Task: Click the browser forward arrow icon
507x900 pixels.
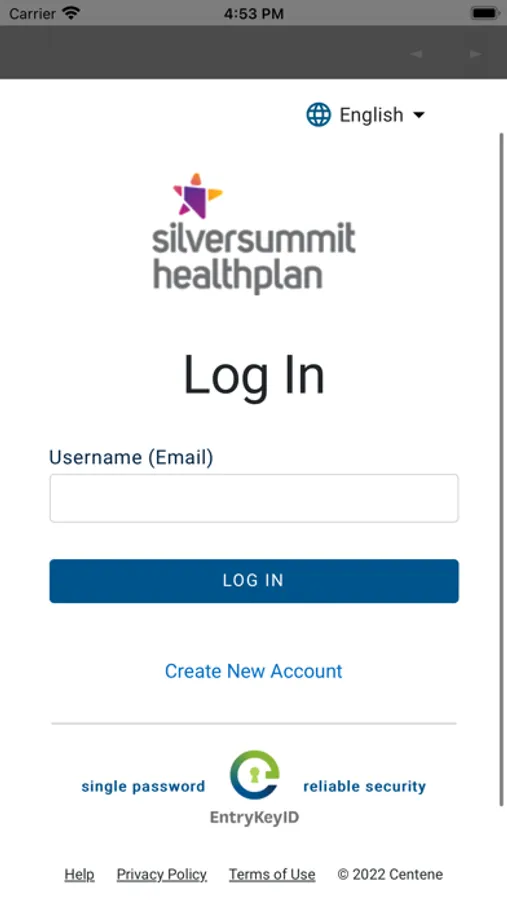Action: 475,54
